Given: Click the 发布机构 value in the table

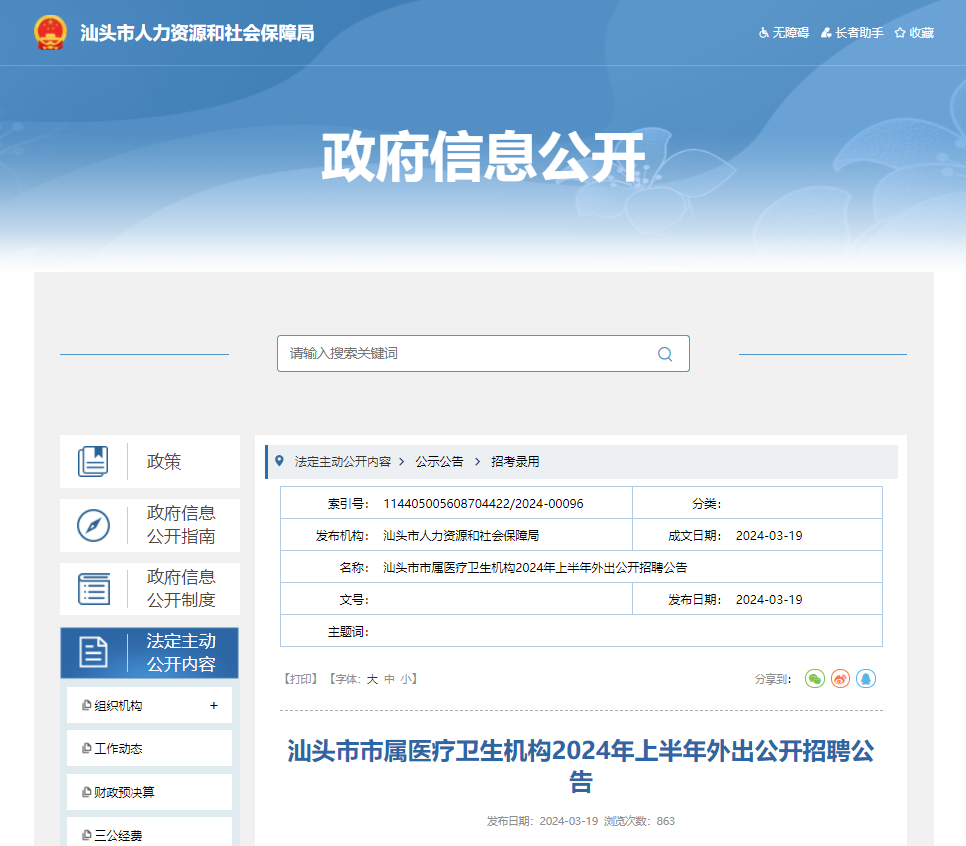Looking at the screenshot, I should (x=461, y=535).
